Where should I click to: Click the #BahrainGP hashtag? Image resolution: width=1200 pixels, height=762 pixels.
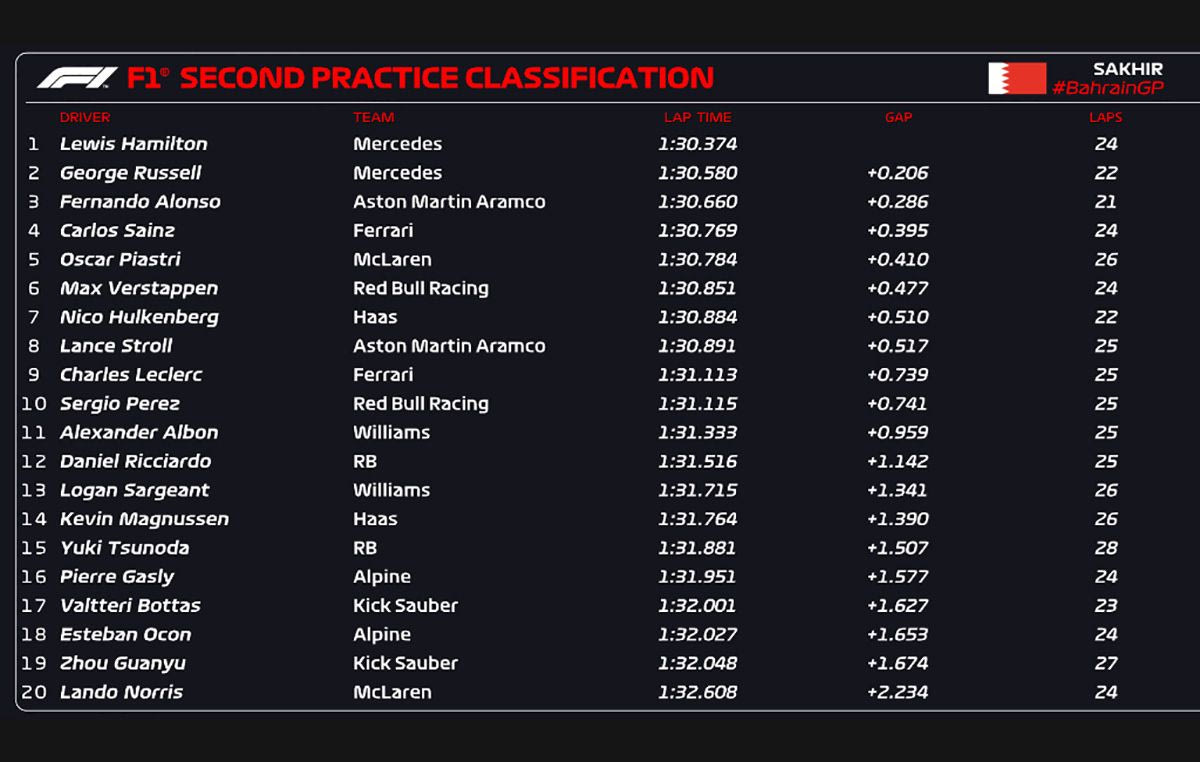pyautogui.click(x=1107, y=89)
